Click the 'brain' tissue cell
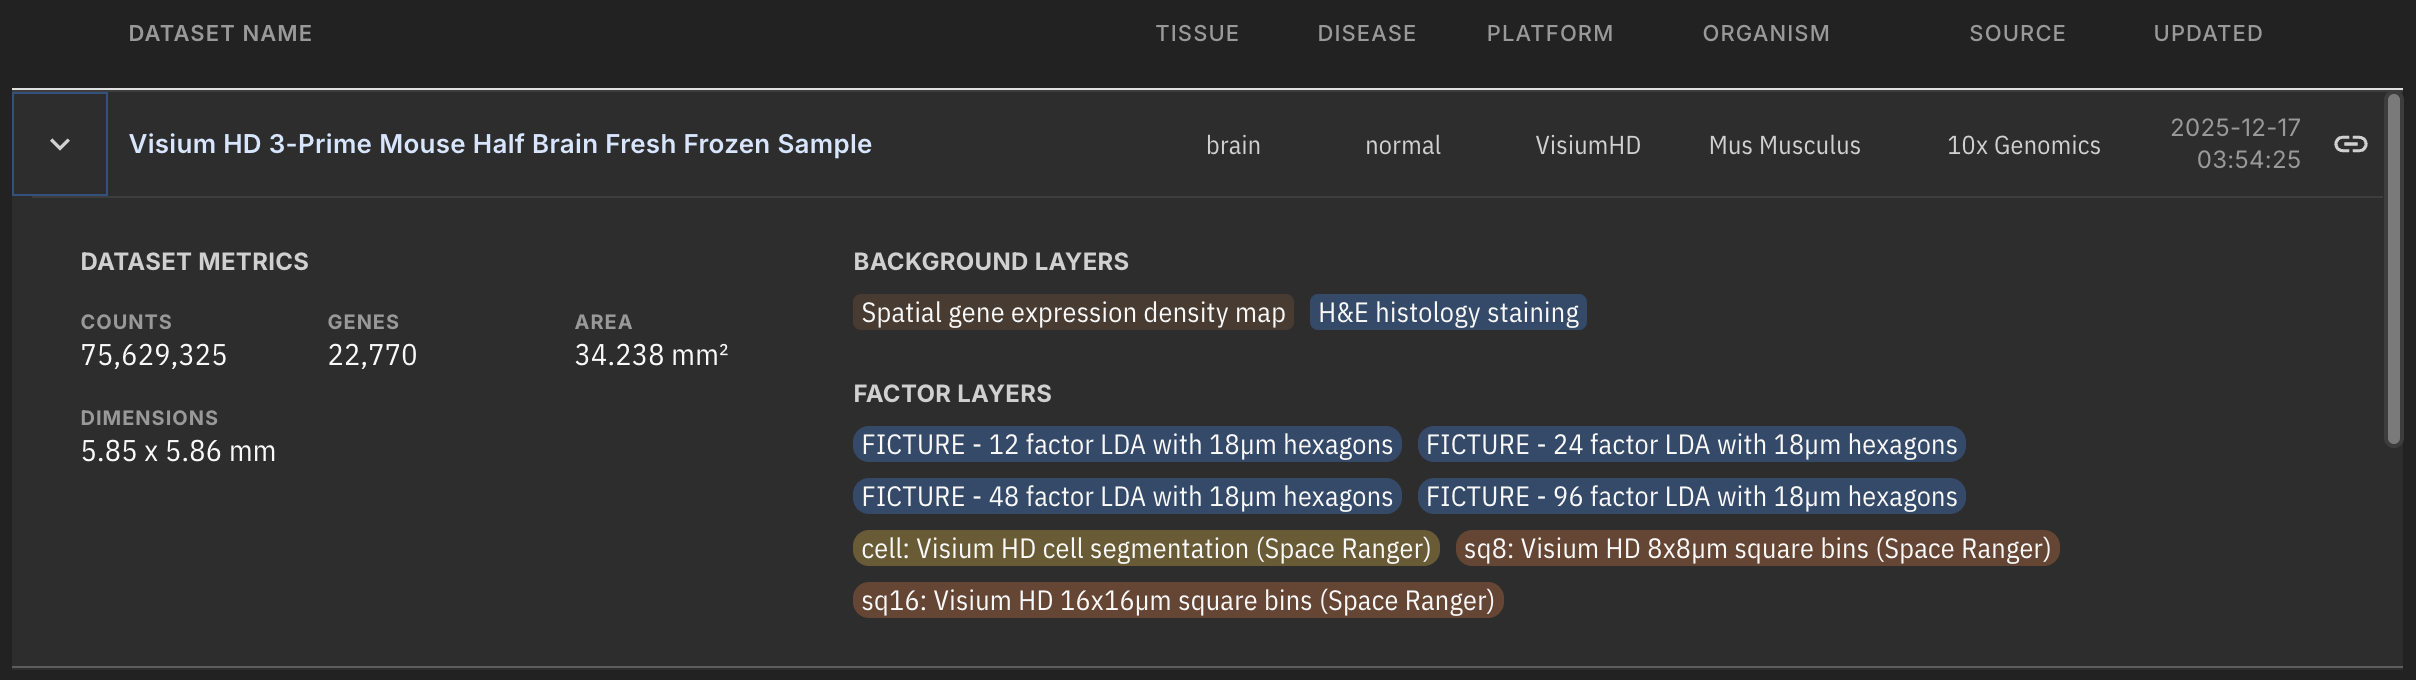Screen dimensions: 2416x680 pos(1233,145)
